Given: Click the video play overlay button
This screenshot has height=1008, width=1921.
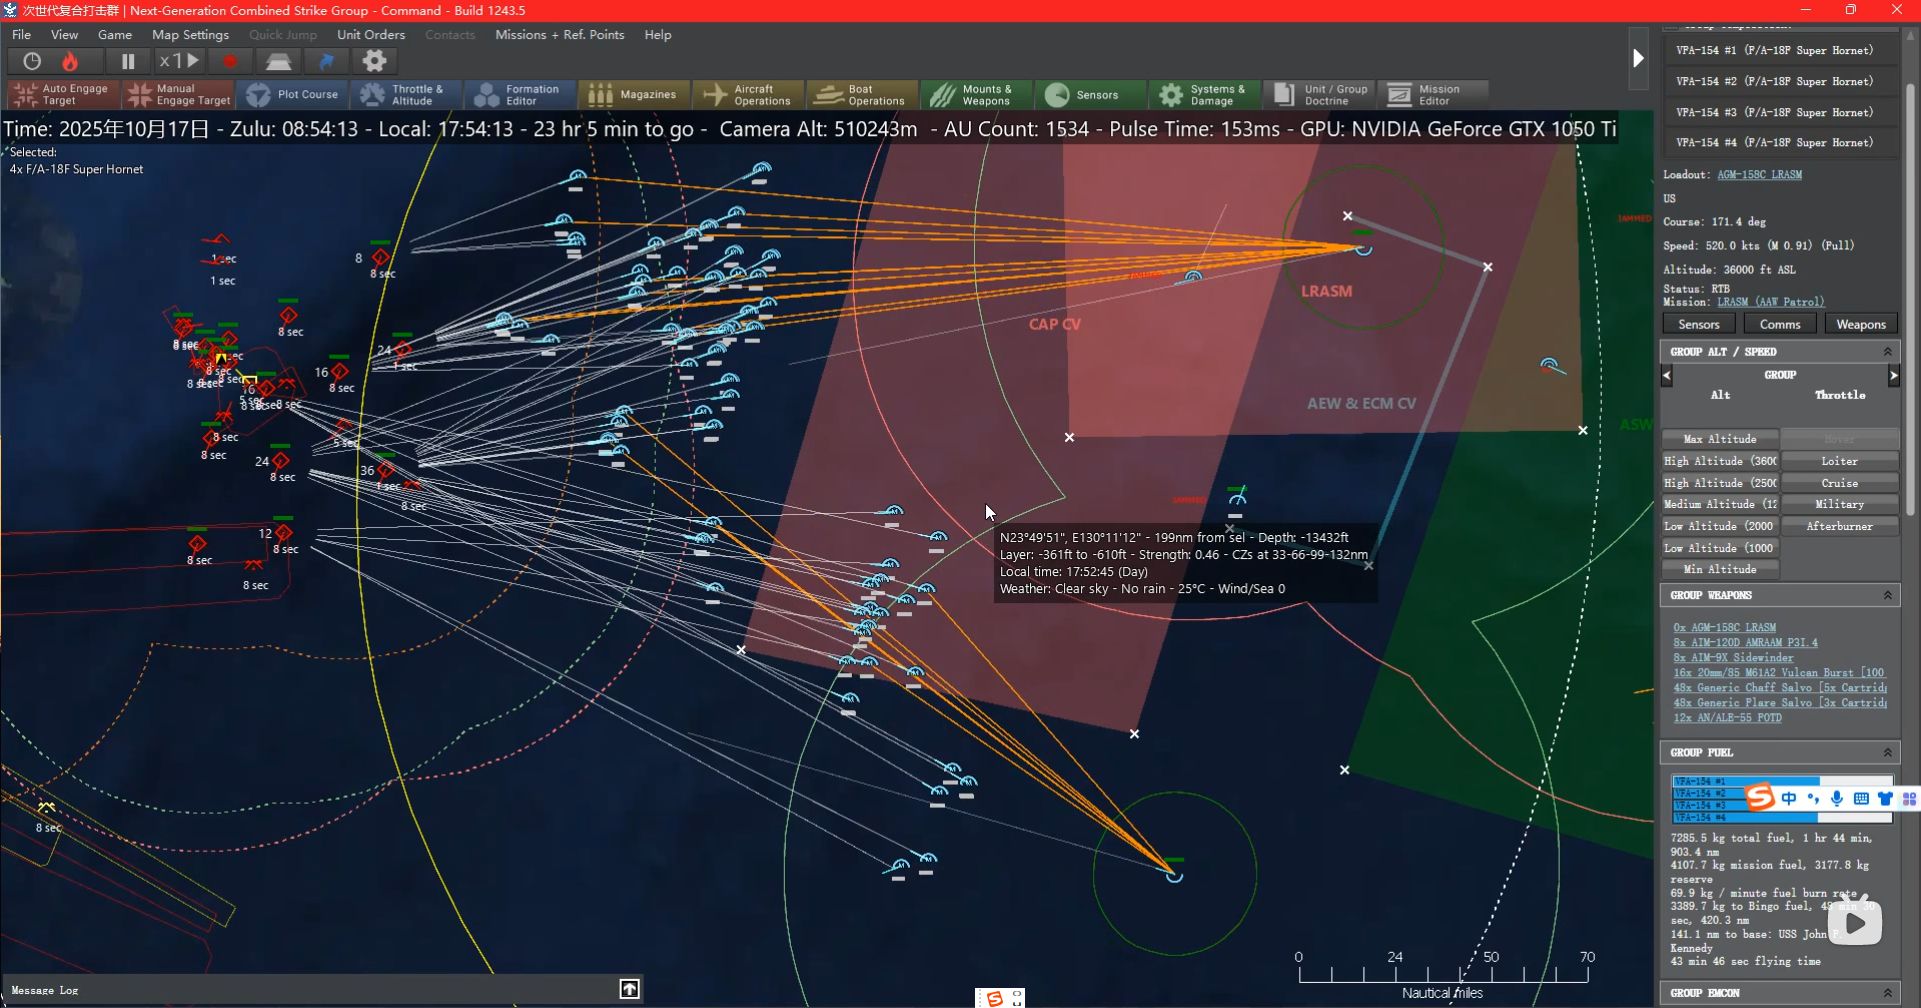Looking at the screenshot, I should click(x=1855, y=923).
